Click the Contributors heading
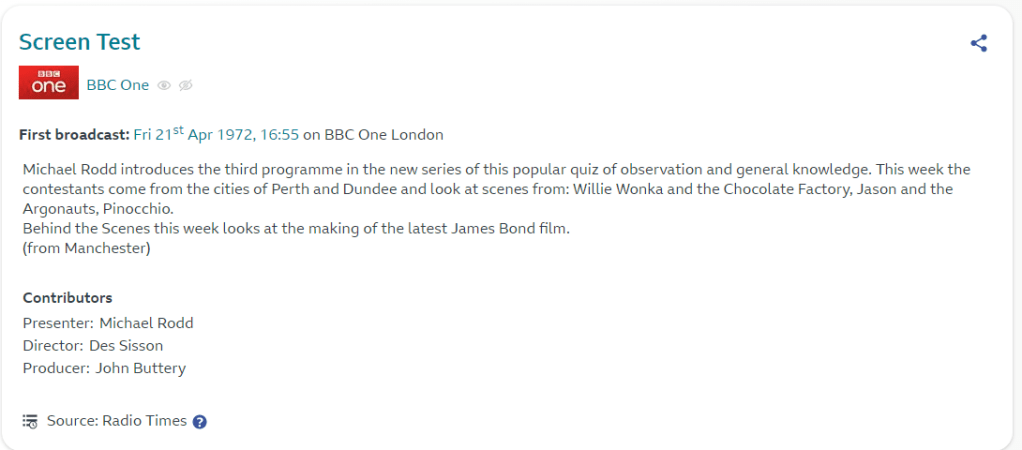 point(67,298)
